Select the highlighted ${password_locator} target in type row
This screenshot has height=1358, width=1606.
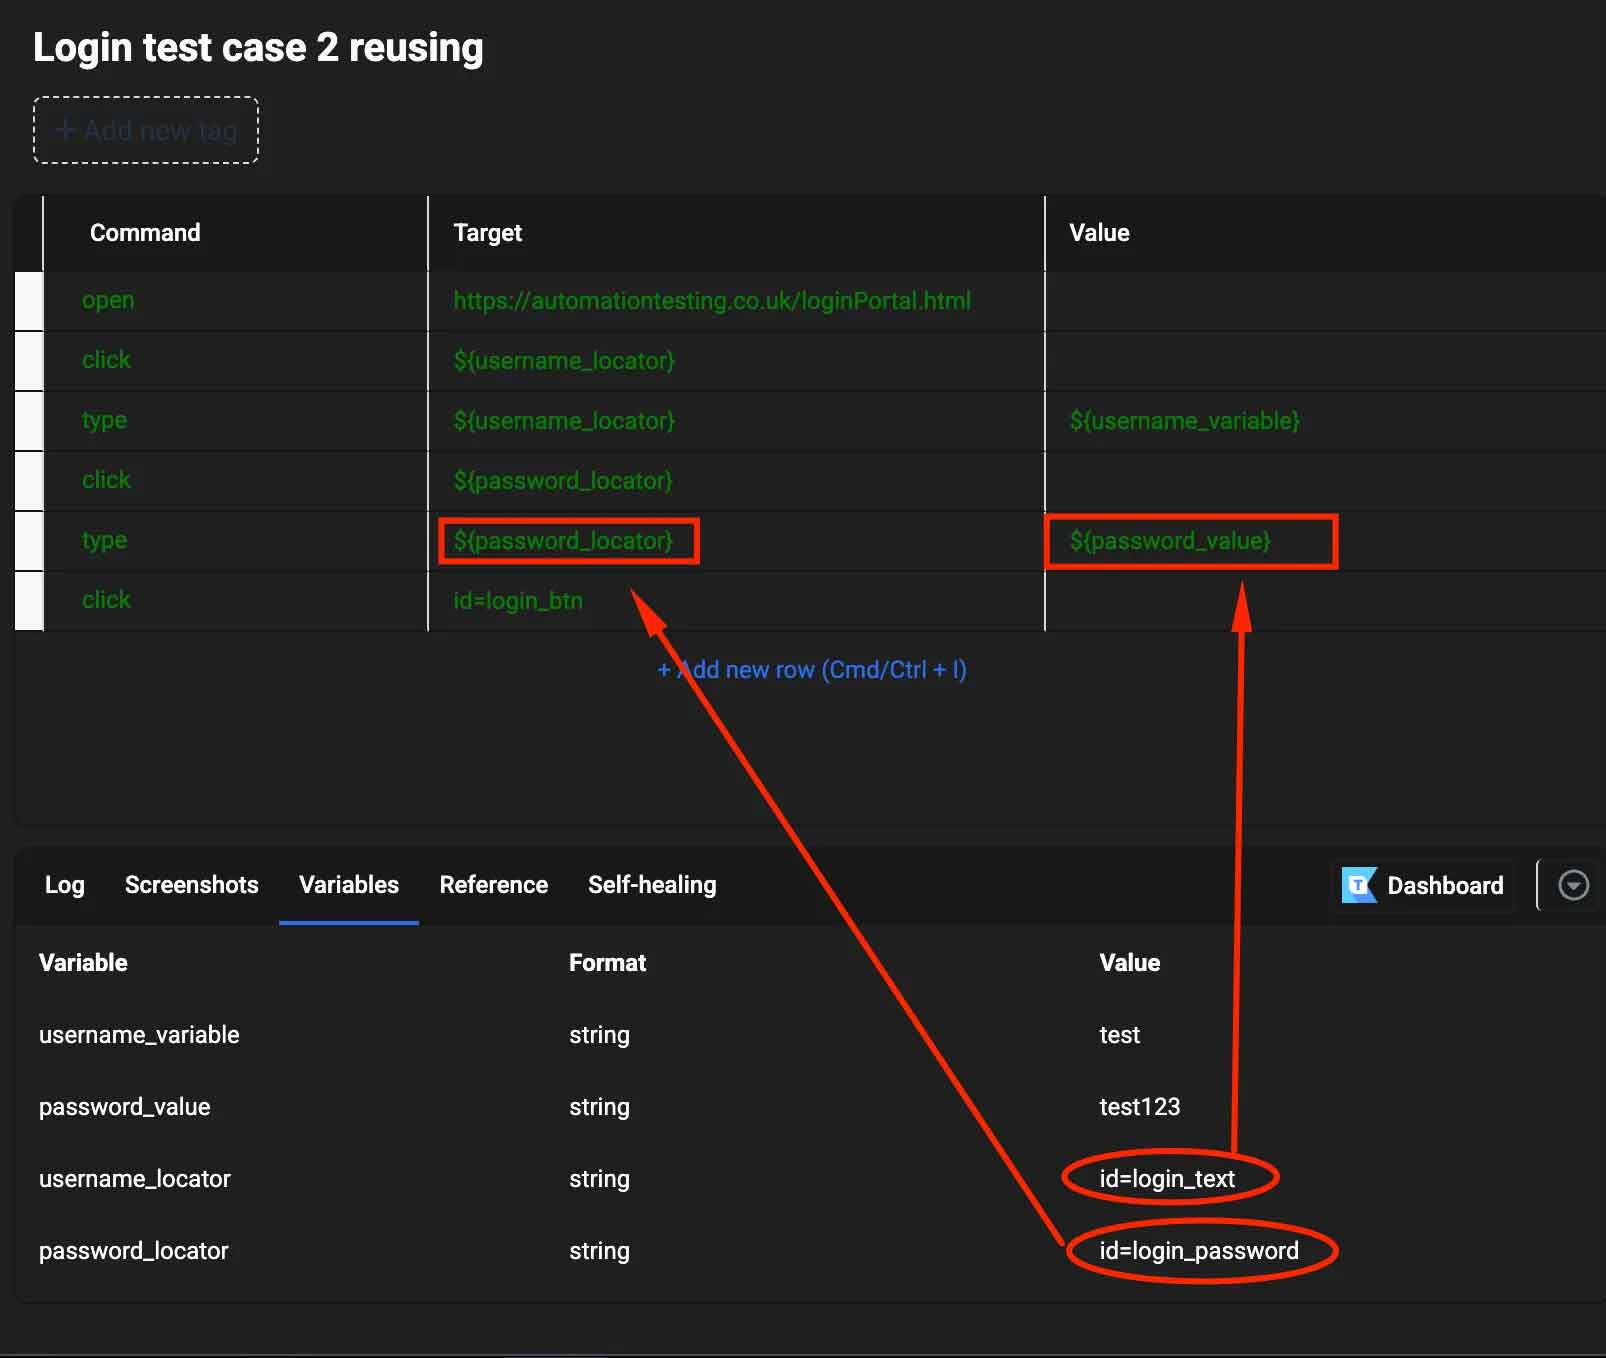click(563, 541)
